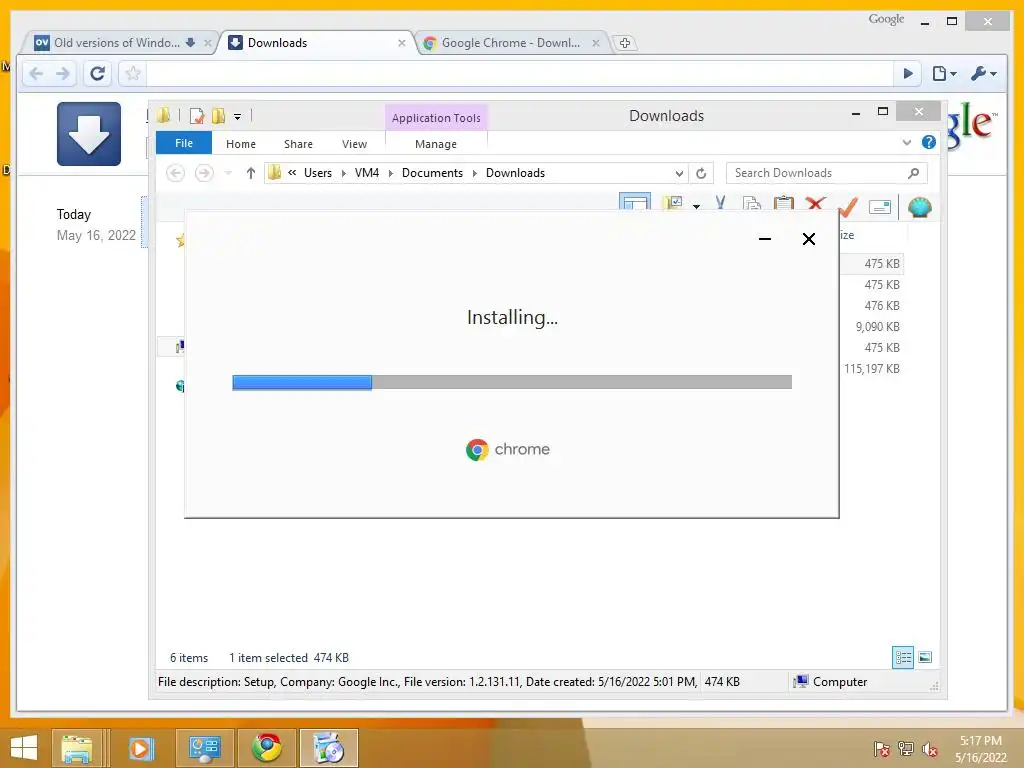Image resolution: width=1024 pixels, height=768 pixels.
Task: Click the Go play arrow in Chrome
Action: [908, 74]
